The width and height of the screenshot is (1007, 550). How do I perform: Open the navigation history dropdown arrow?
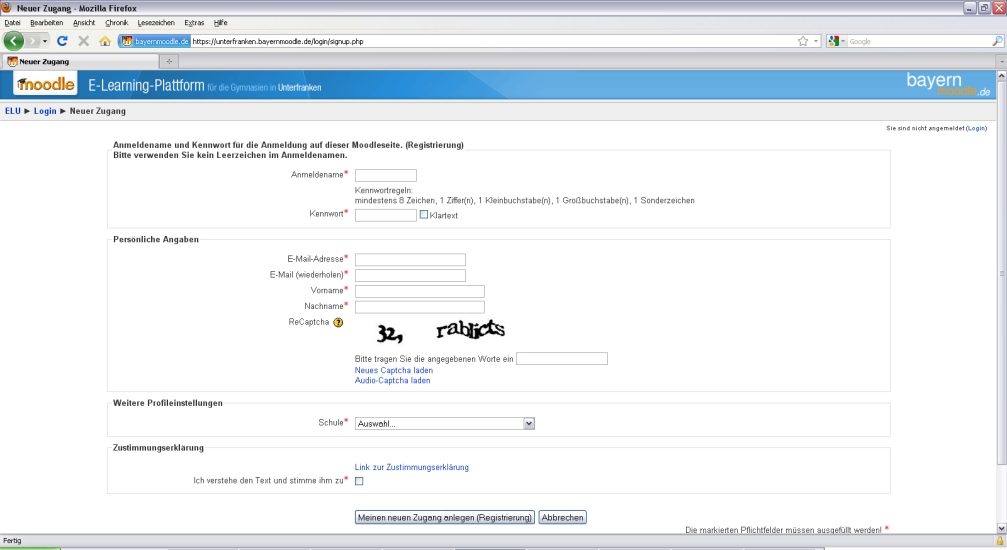point(44,41)
